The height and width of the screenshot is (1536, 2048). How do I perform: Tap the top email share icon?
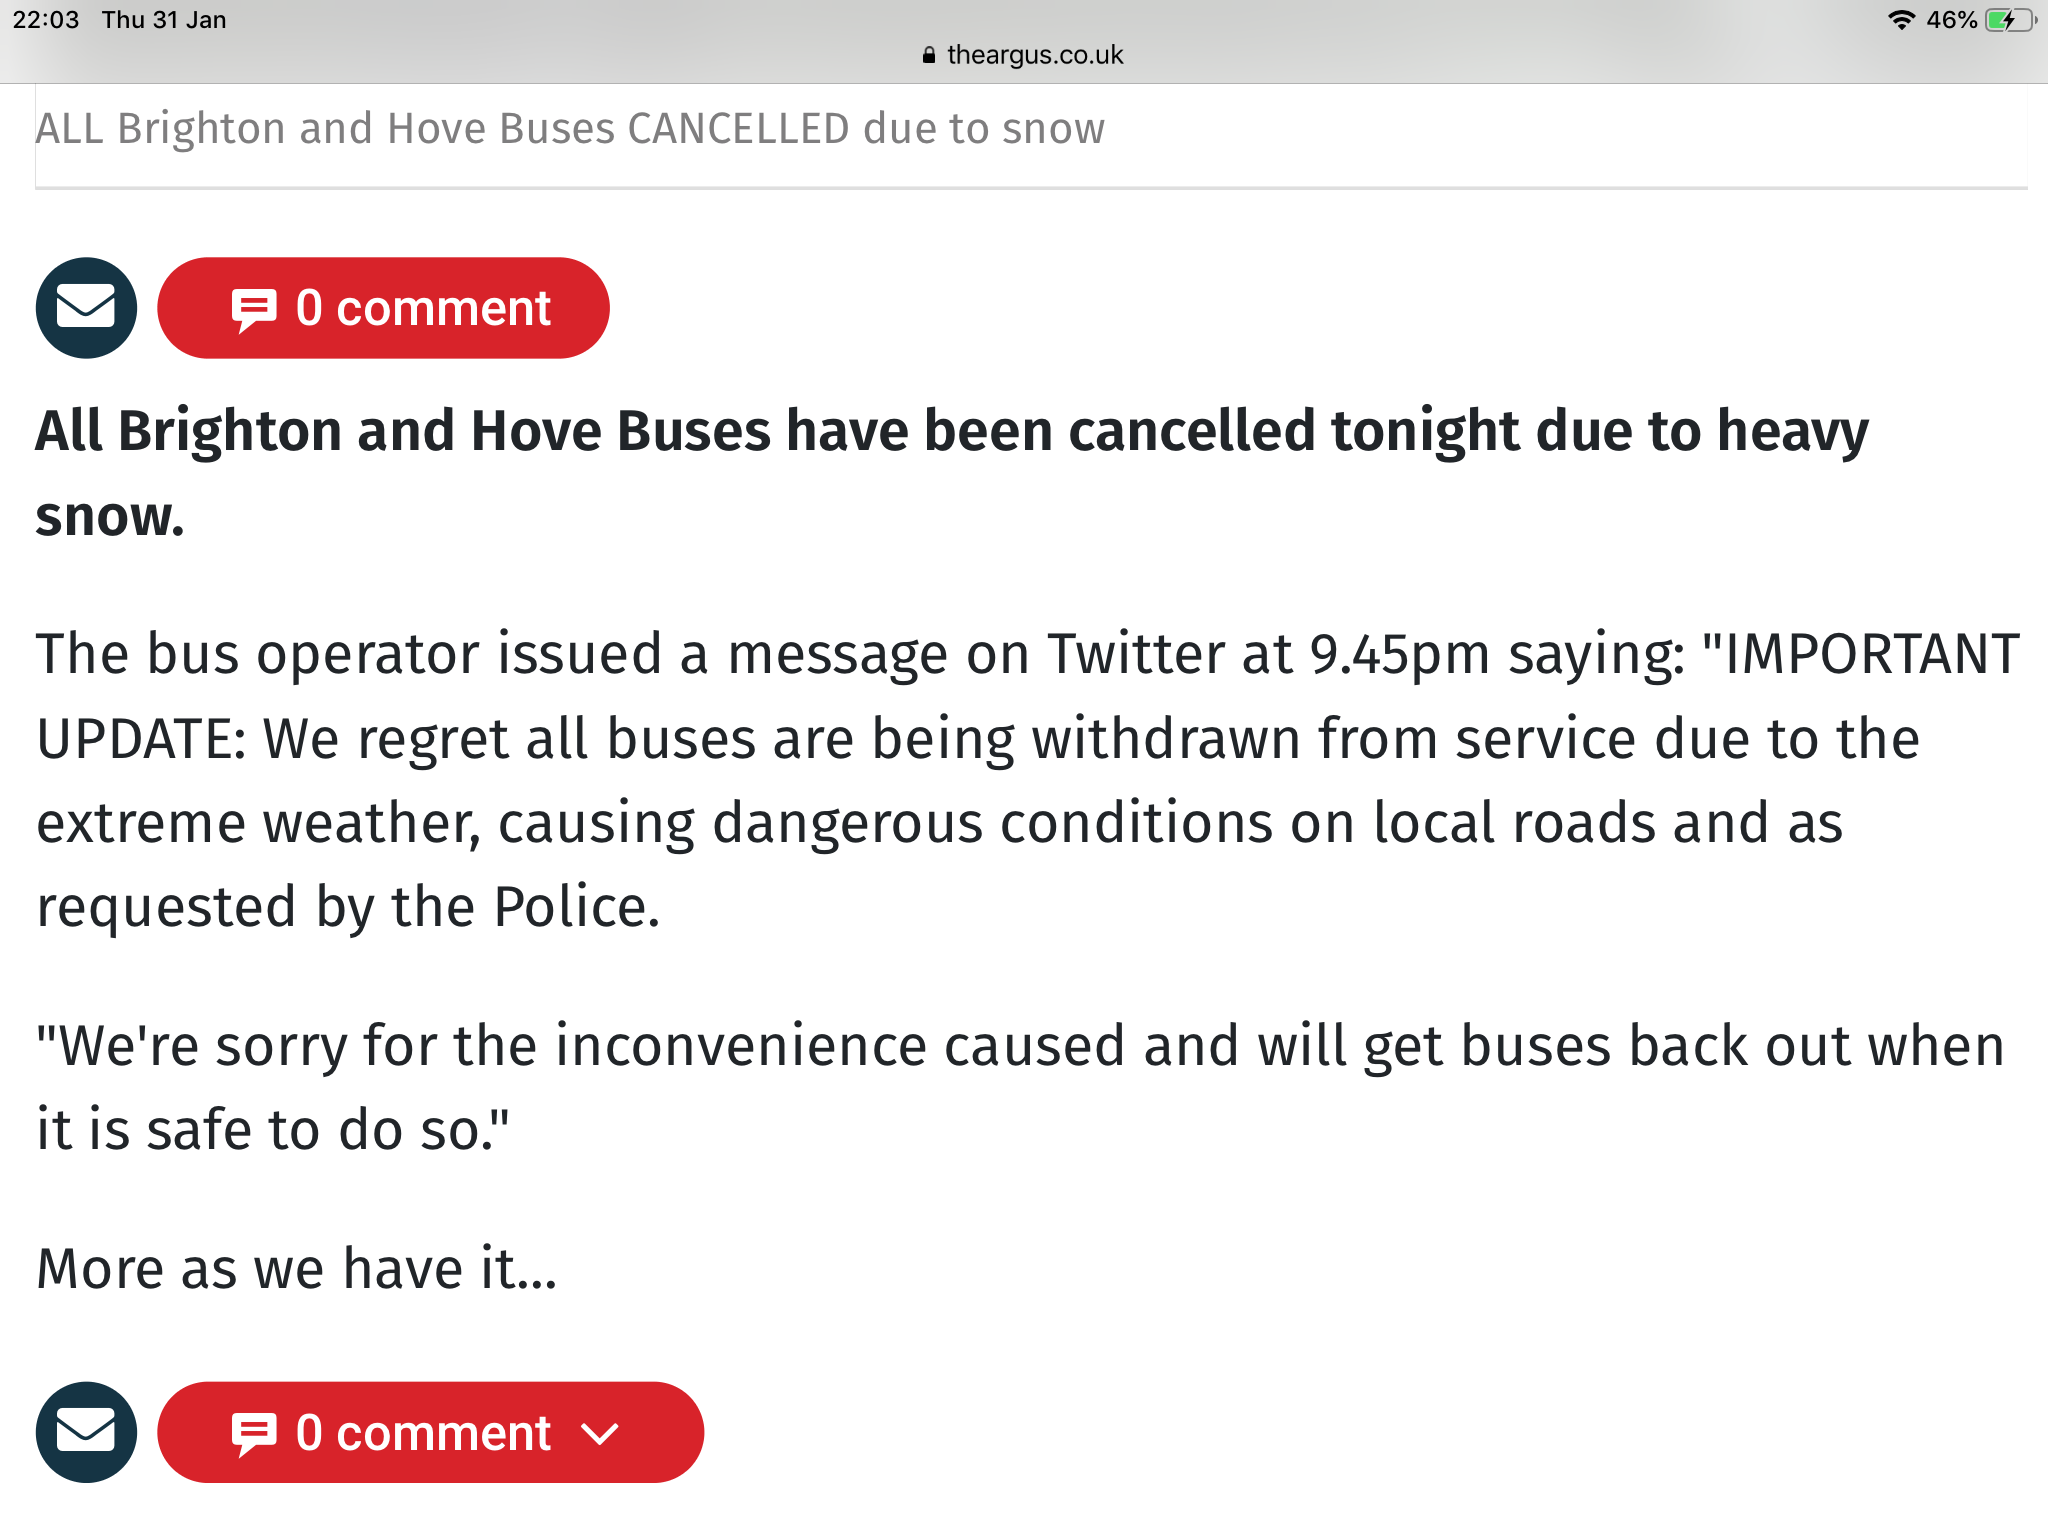(86, 308)
